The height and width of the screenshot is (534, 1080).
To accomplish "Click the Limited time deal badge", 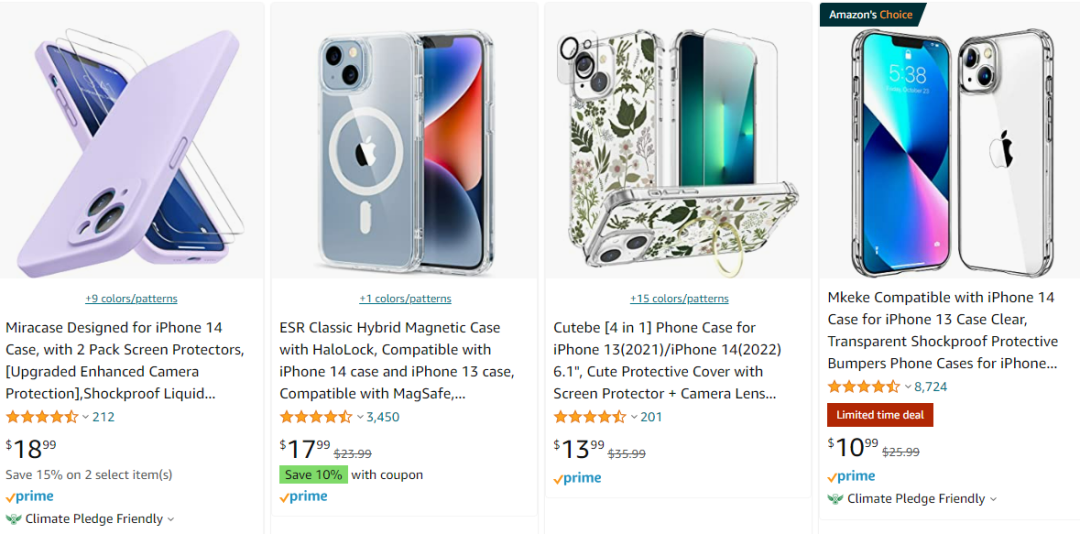I will tap(880, 415).
